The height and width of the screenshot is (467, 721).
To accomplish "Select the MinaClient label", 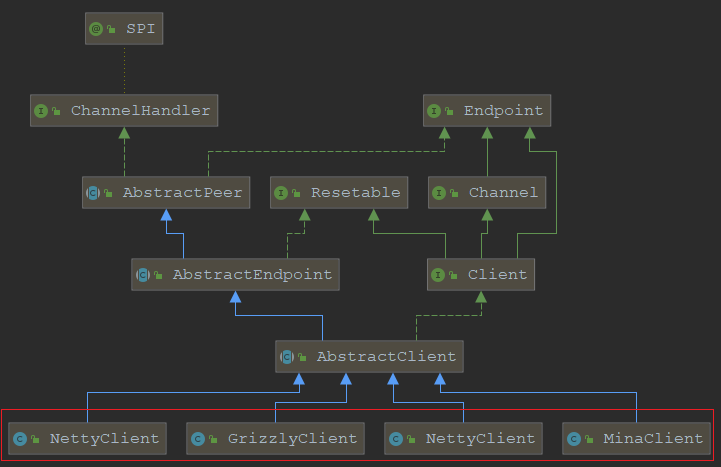I will point(653,439).
